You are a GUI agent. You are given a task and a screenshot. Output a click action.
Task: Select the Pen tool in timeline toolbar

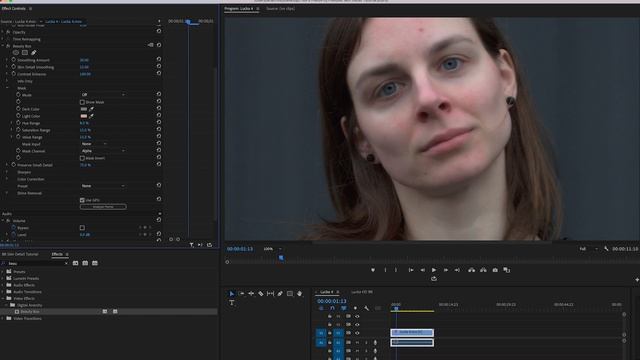280,293
